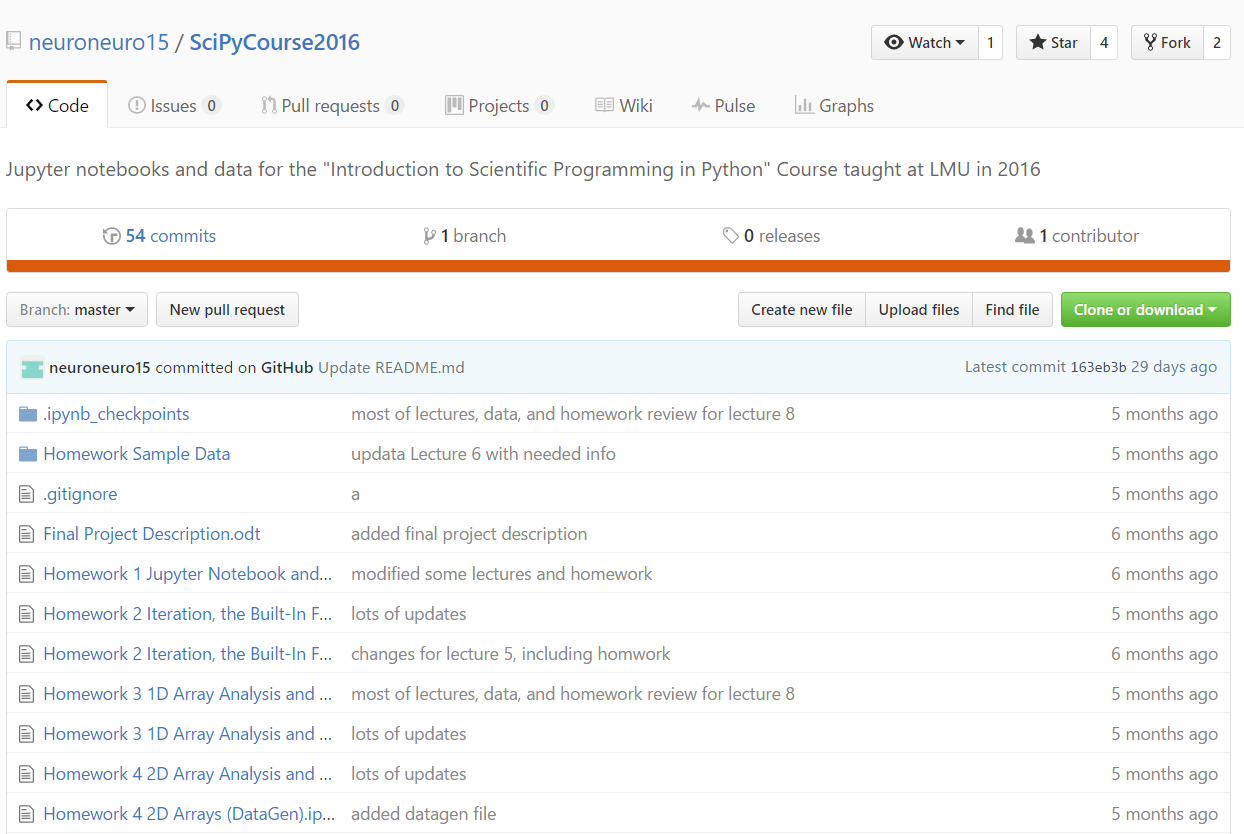Open the Pull requests tab

330,106
